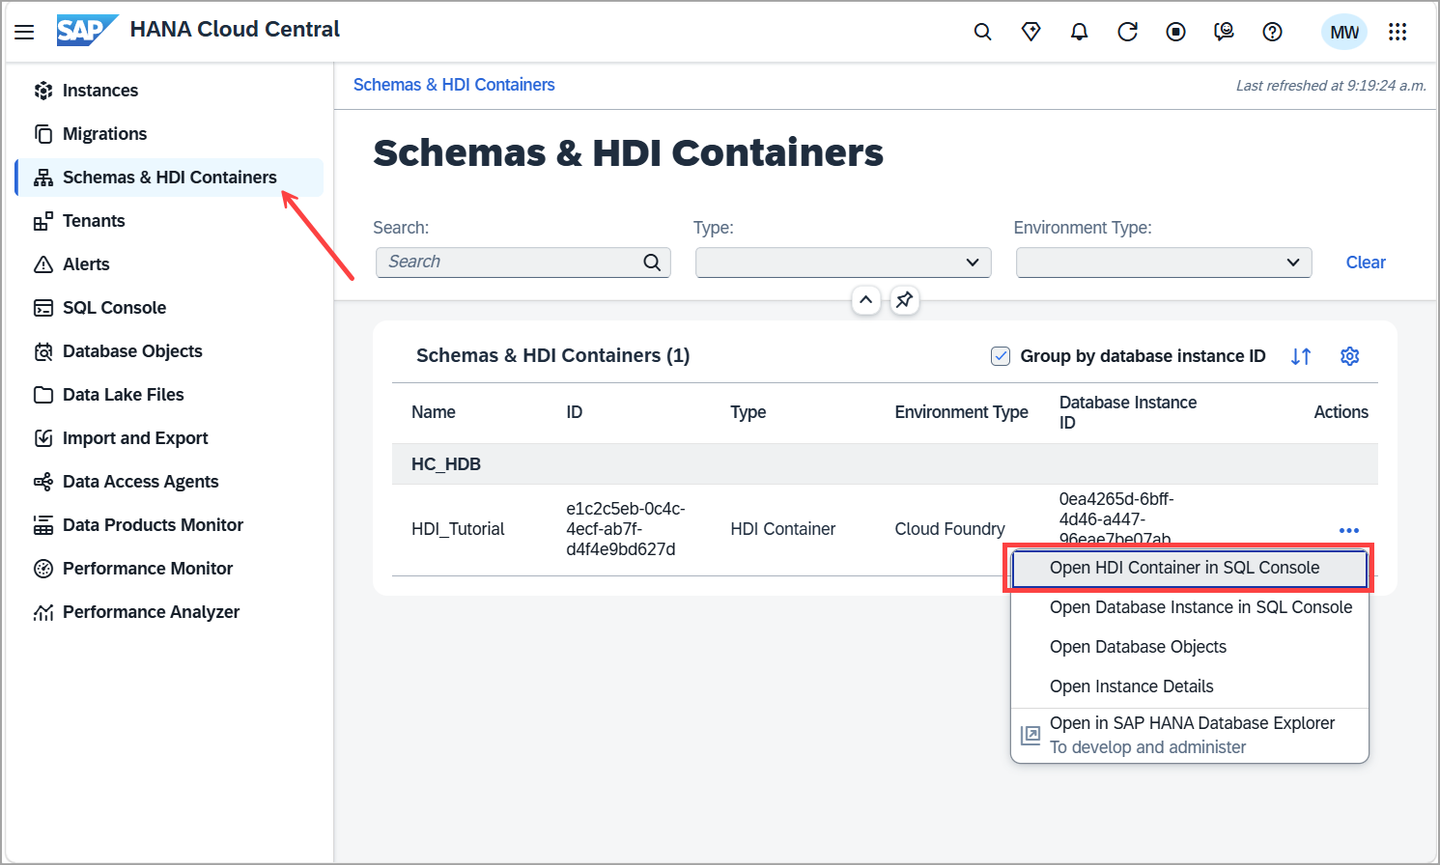Viewport: 1440px width, 865px height.
Task: Click the Tenants sidebar icon
Action: [43, 221]
